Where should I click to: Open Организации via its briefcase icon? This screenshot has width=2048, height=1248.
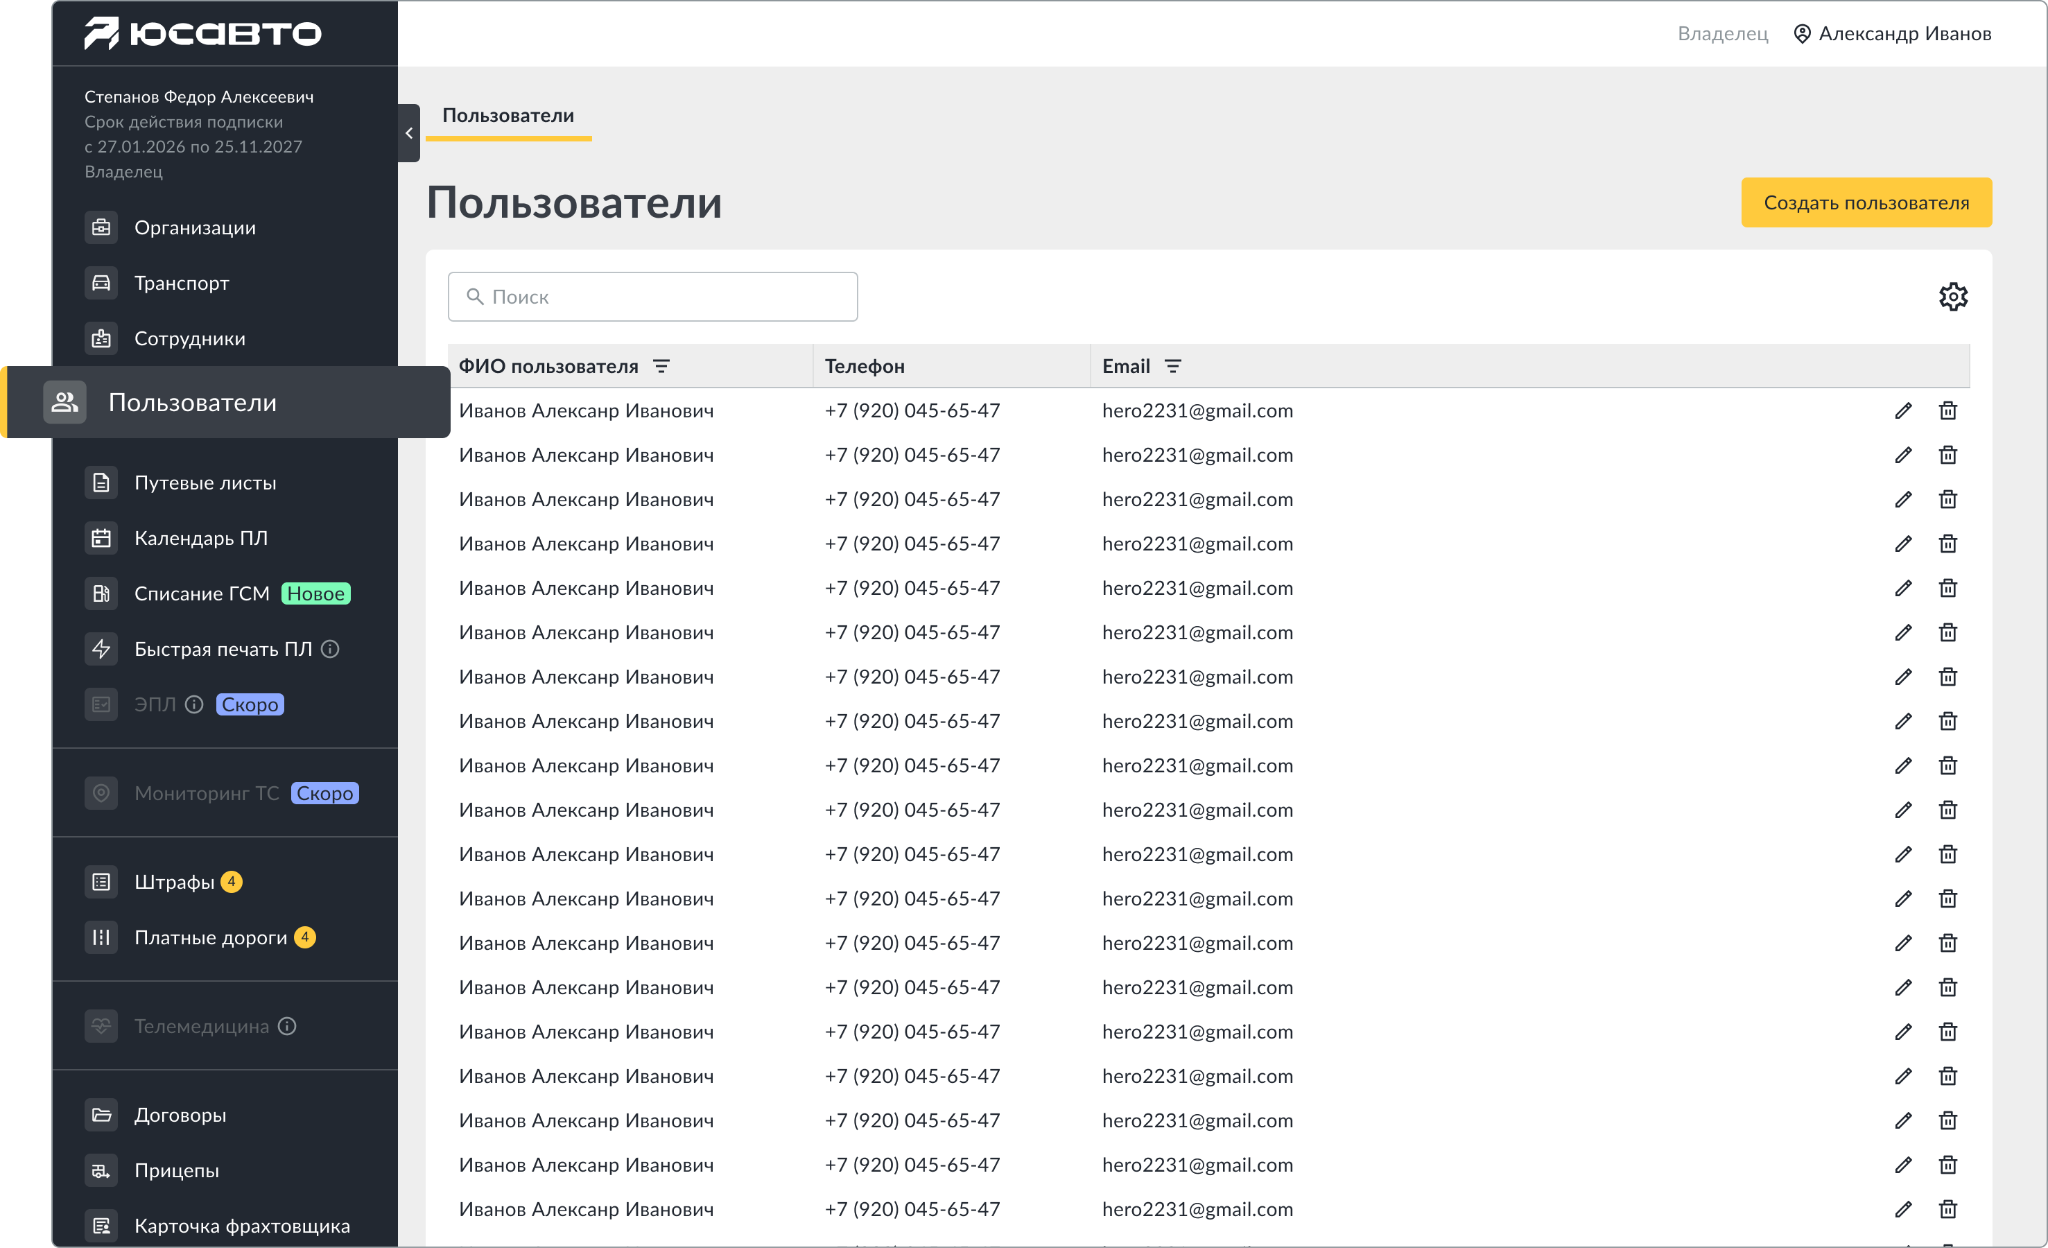point(101,228)
